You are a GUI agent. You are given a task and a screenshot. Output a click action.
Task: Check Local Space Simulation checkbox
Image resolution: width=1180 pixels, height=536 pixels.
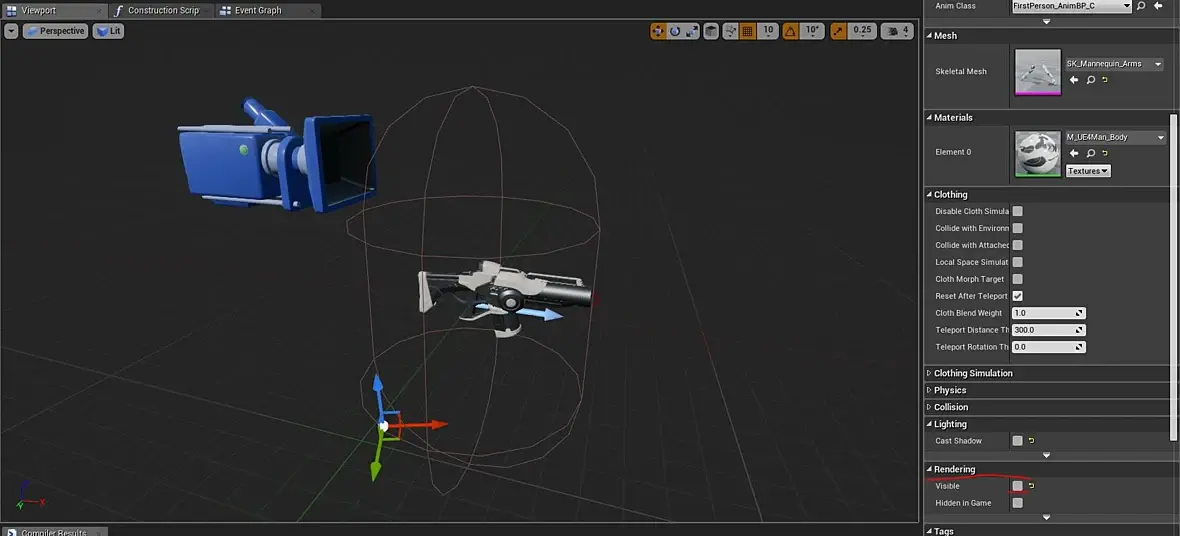1017,262
